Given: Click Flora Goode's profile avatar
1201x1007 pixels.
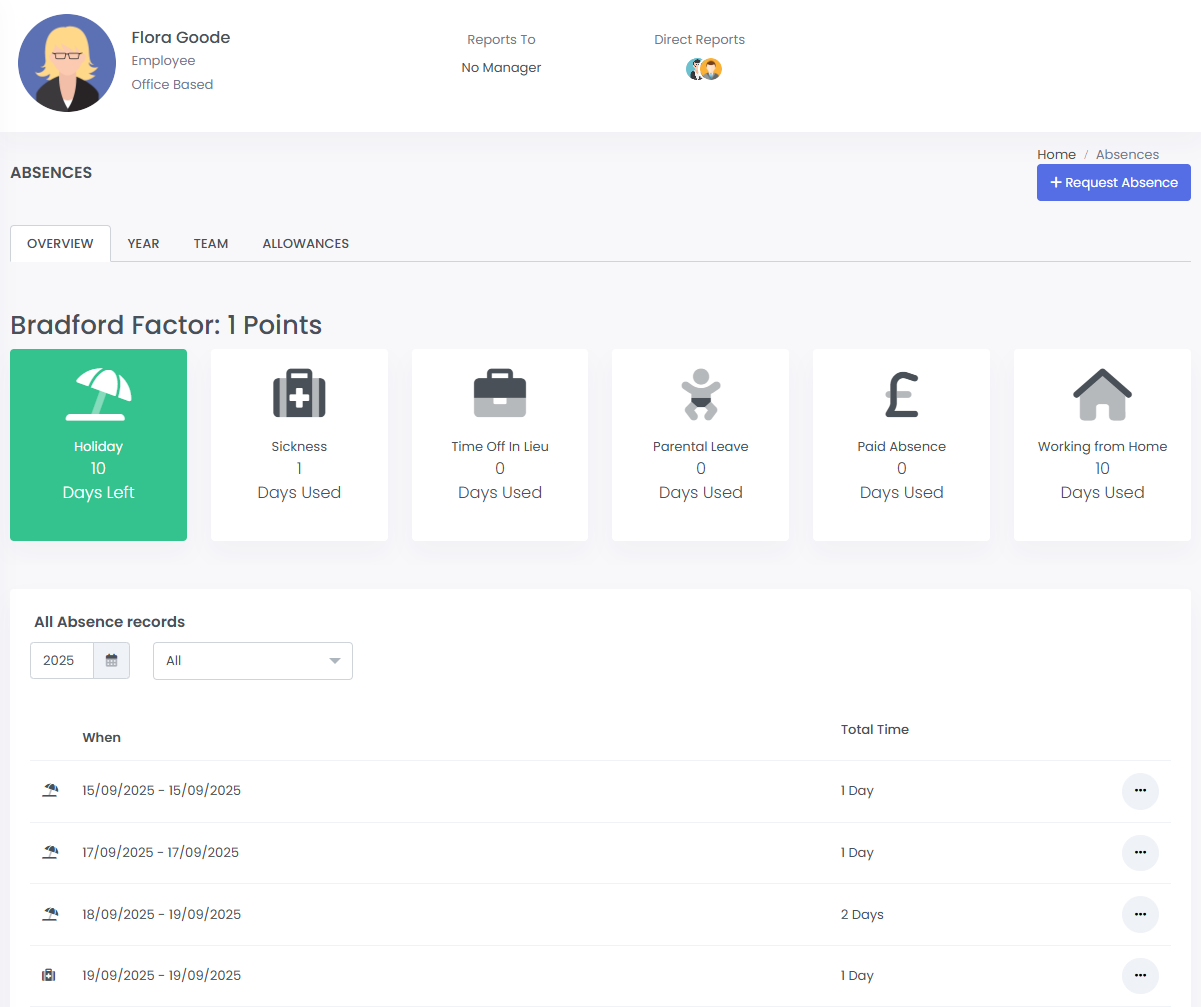Looking at the screenshot, I should coord(67,63).
